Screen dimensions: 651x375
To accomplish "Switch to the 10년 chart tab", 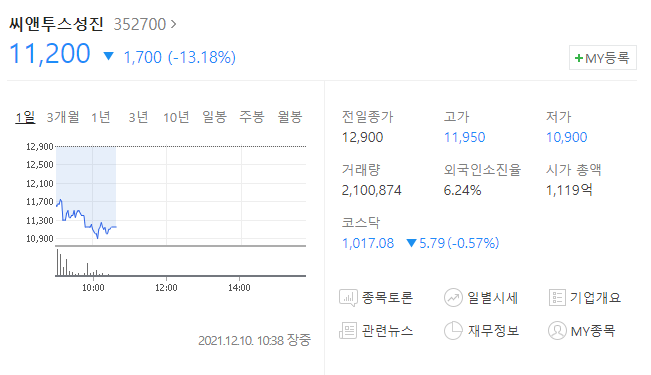I will coord(176,117).
